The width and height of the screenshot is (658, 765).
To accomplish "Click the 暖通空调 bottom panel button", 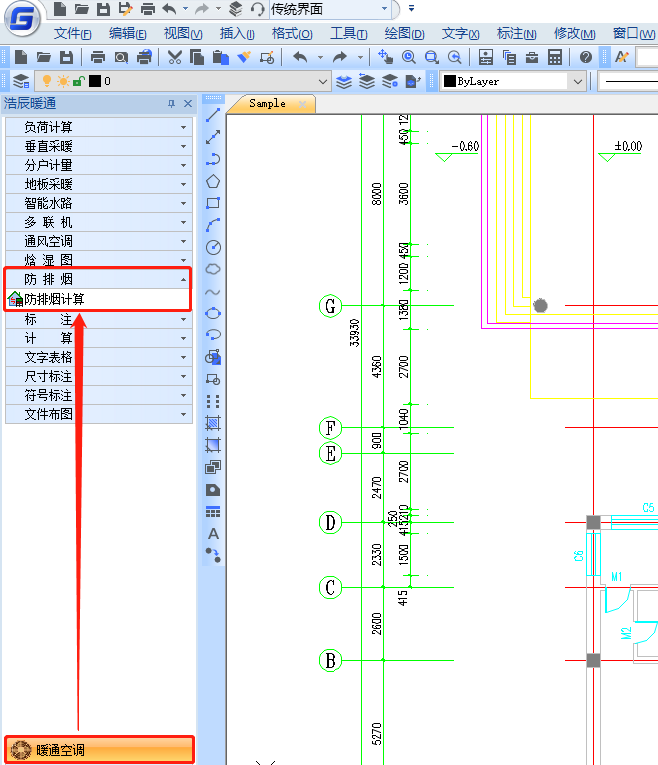I will coord(100,750).
